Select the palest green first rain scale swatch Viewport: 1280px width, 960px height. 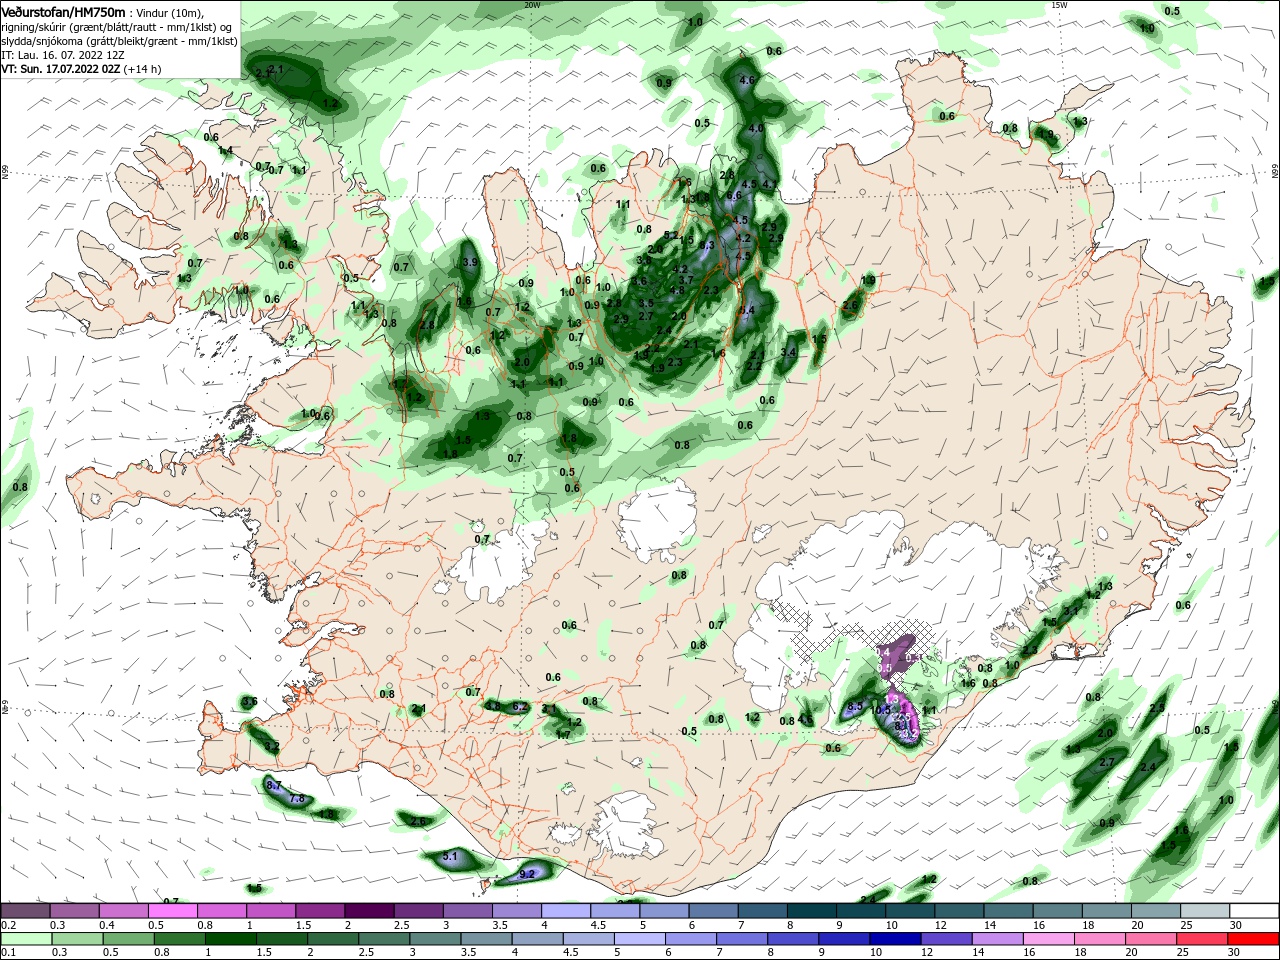coord(25,938)
